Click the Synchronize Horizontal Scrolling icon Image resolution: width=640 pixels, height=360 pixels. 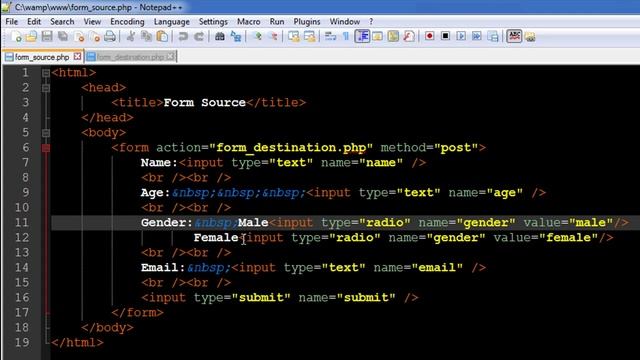click(309, 36)
